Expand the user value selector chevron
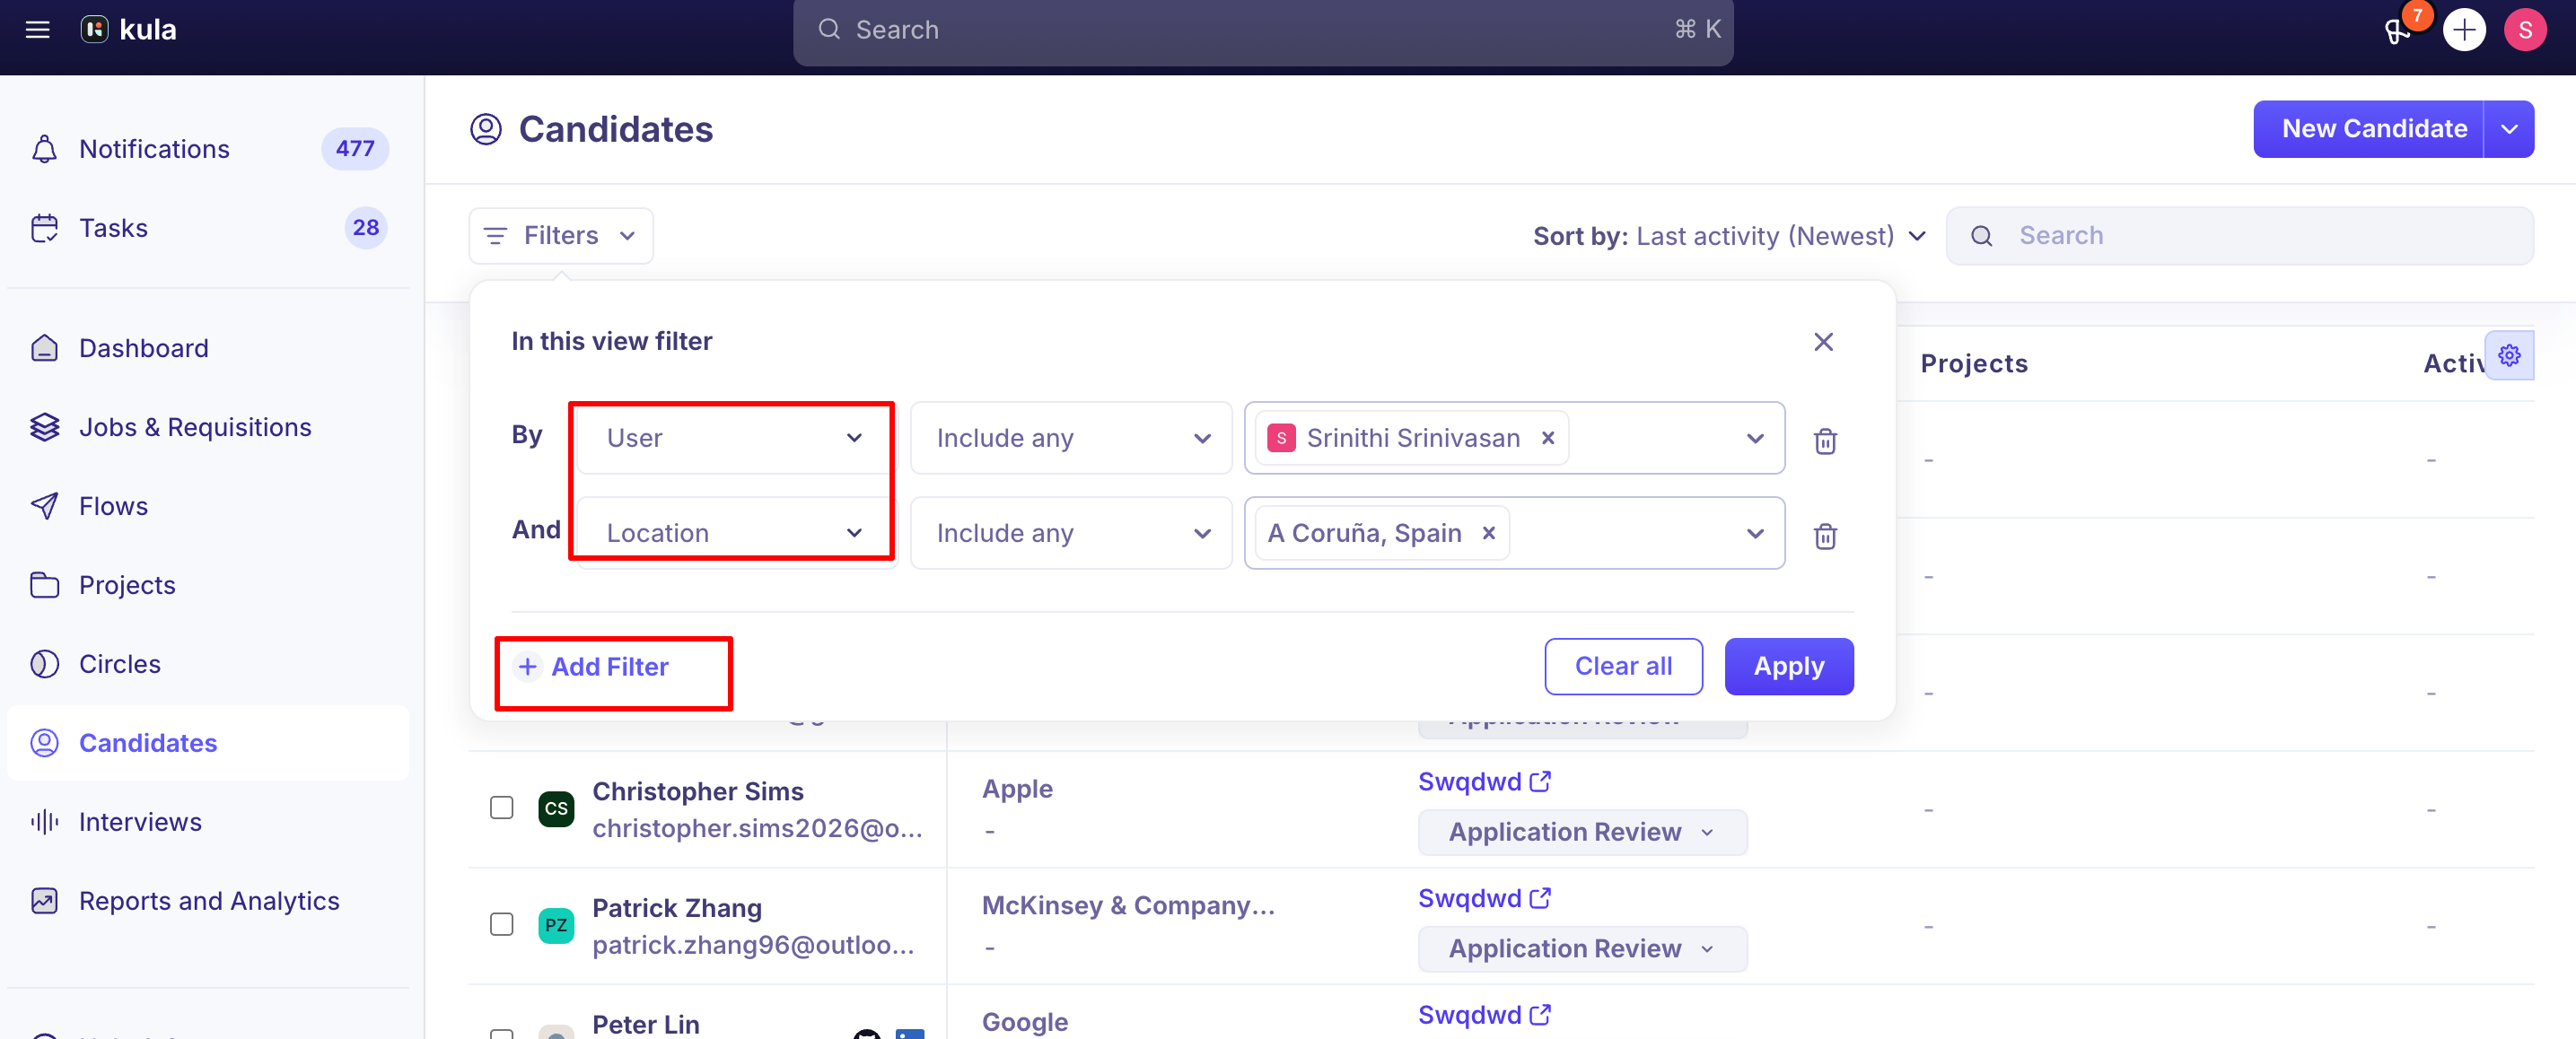 pyautogui.click(x=1755, y=438)
